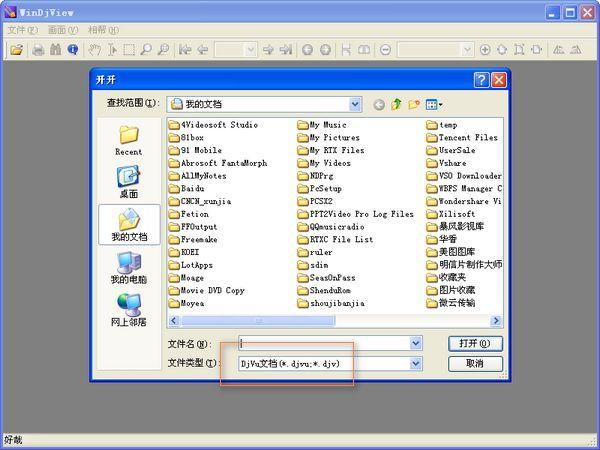Select 我的文档 in places bar
The height and width of the screenshot is (450, 600).
pyautogui.click(x=128, y=225)
